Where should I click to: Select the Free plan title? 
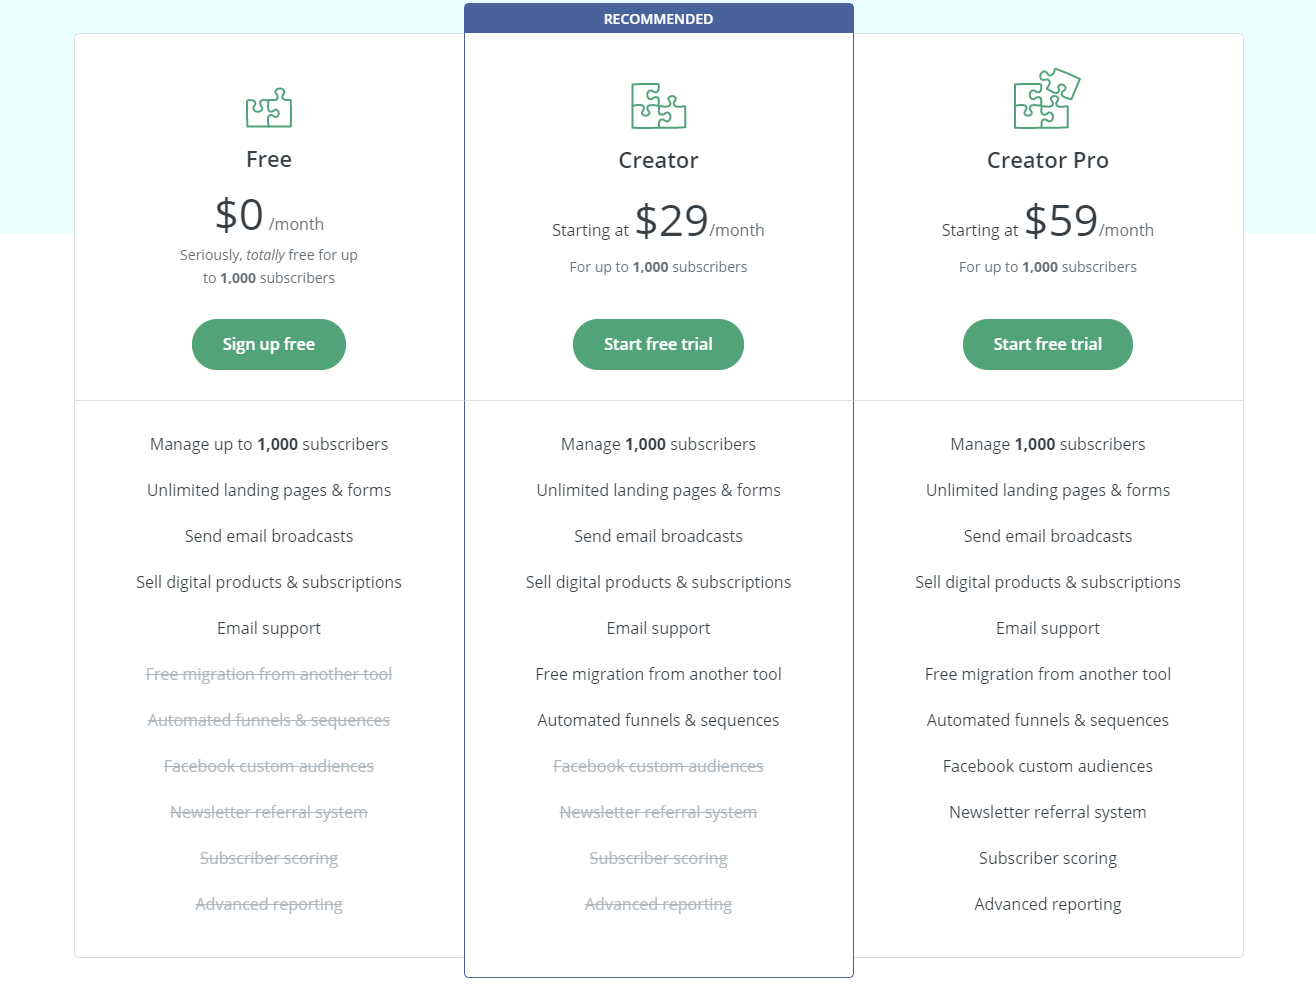click(x=269, y=159)
